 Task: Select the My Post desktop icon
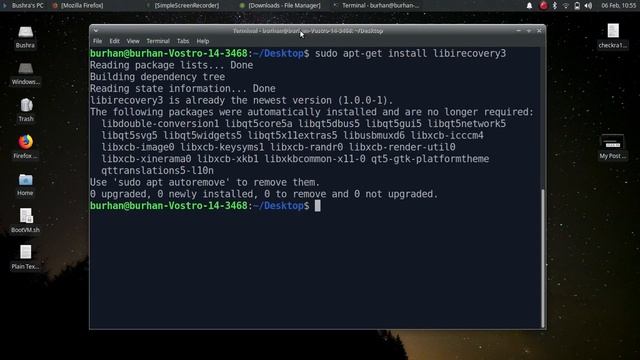612,147
